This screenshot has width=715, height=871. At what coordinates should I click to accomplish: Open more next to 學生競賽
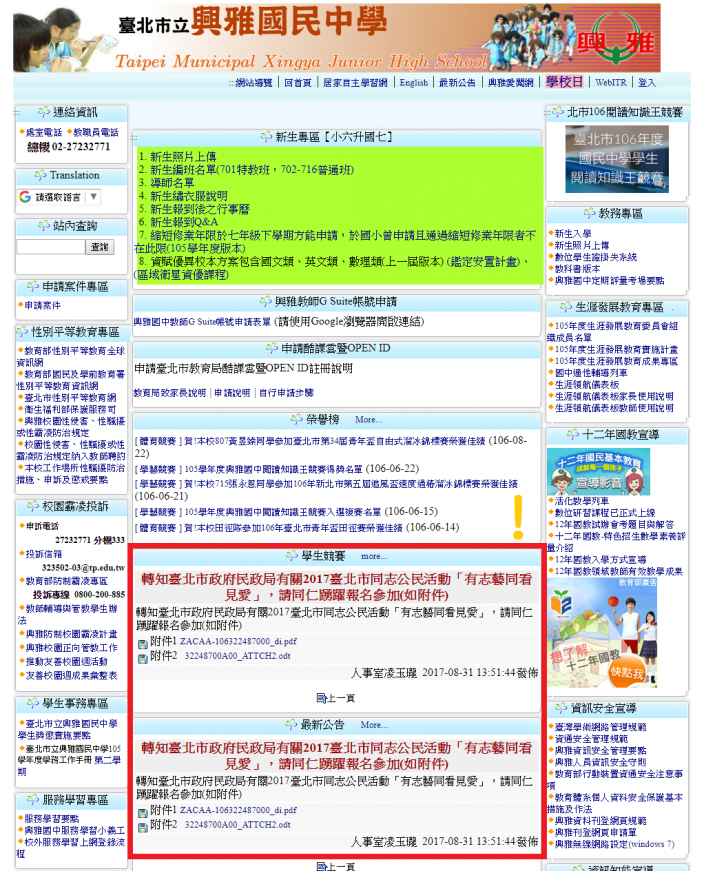[373, 556]
